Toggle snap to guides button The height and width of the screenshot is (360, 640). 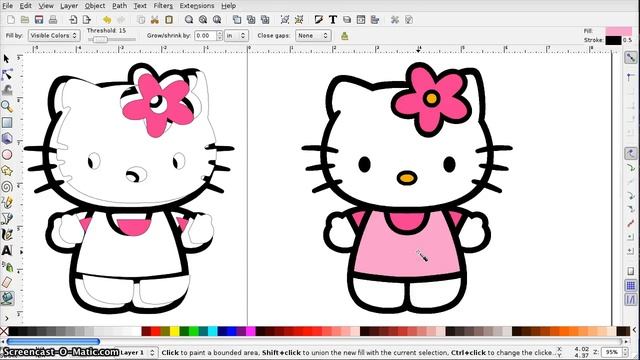tap(631, 300)
